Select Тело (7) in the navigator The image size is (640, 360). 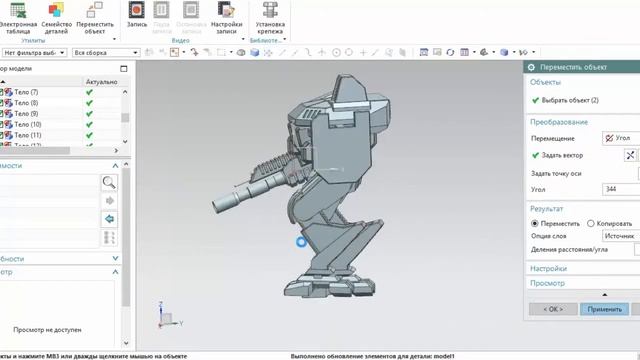(x=26, y=92)
